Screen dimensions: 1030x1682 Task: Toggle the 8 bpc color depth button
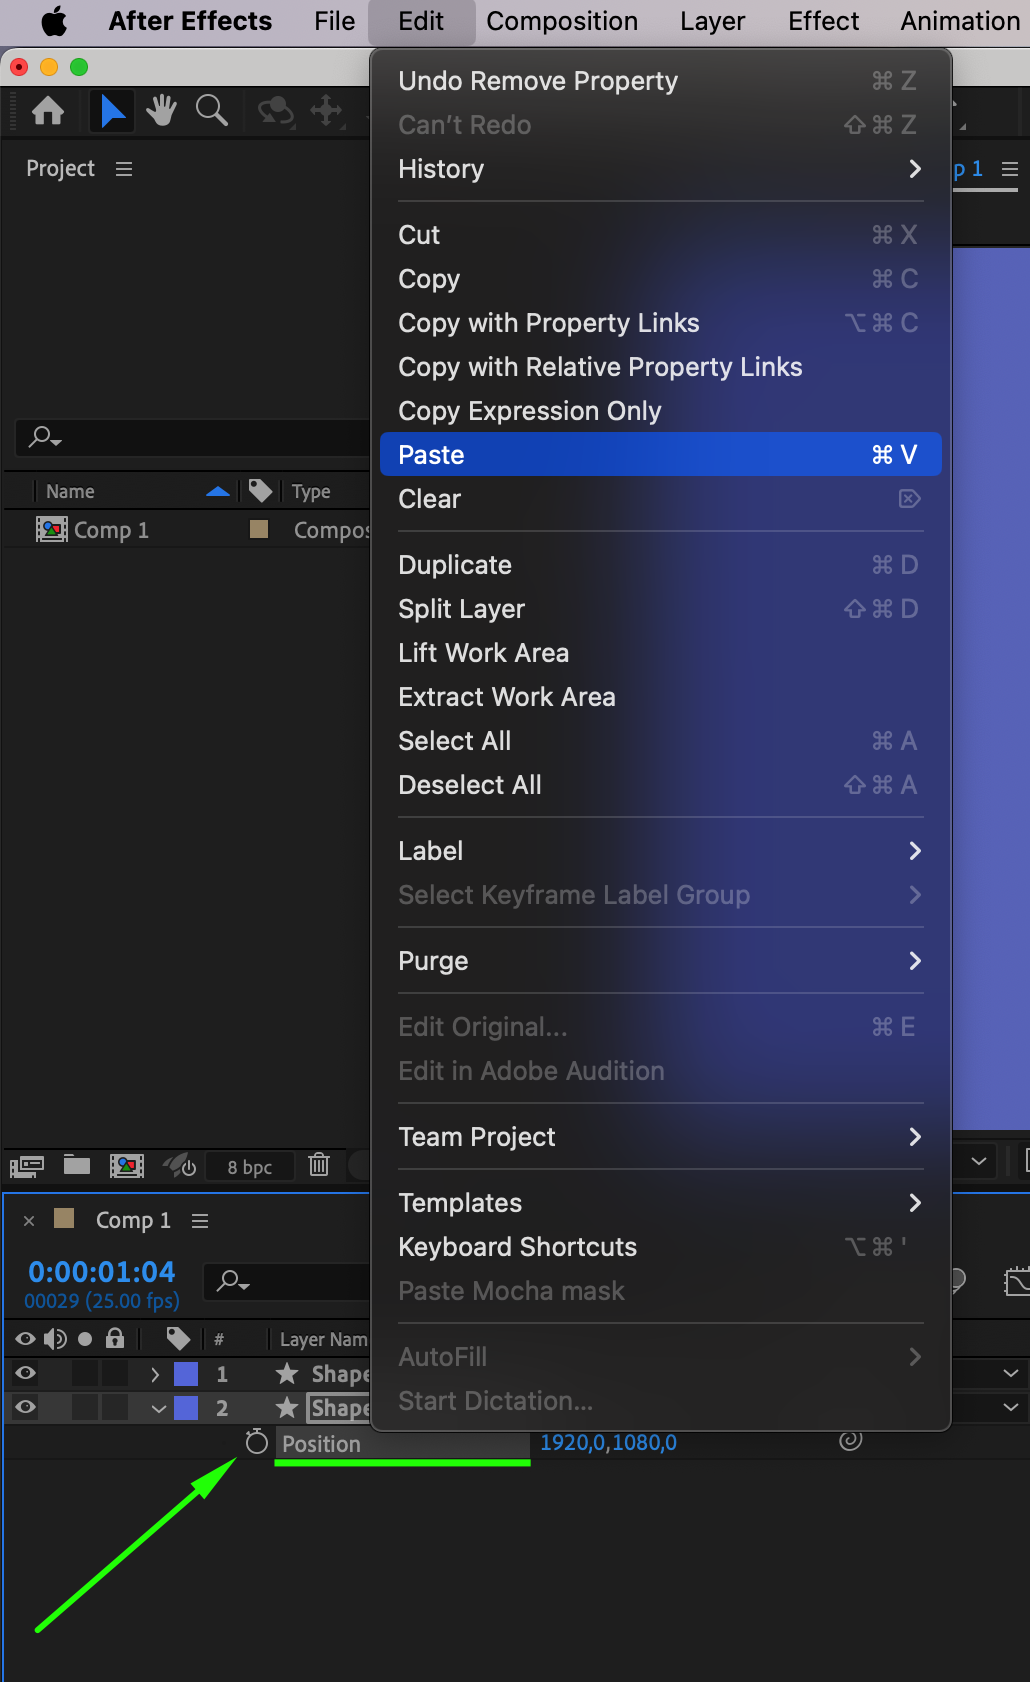tap(249, 1167)
